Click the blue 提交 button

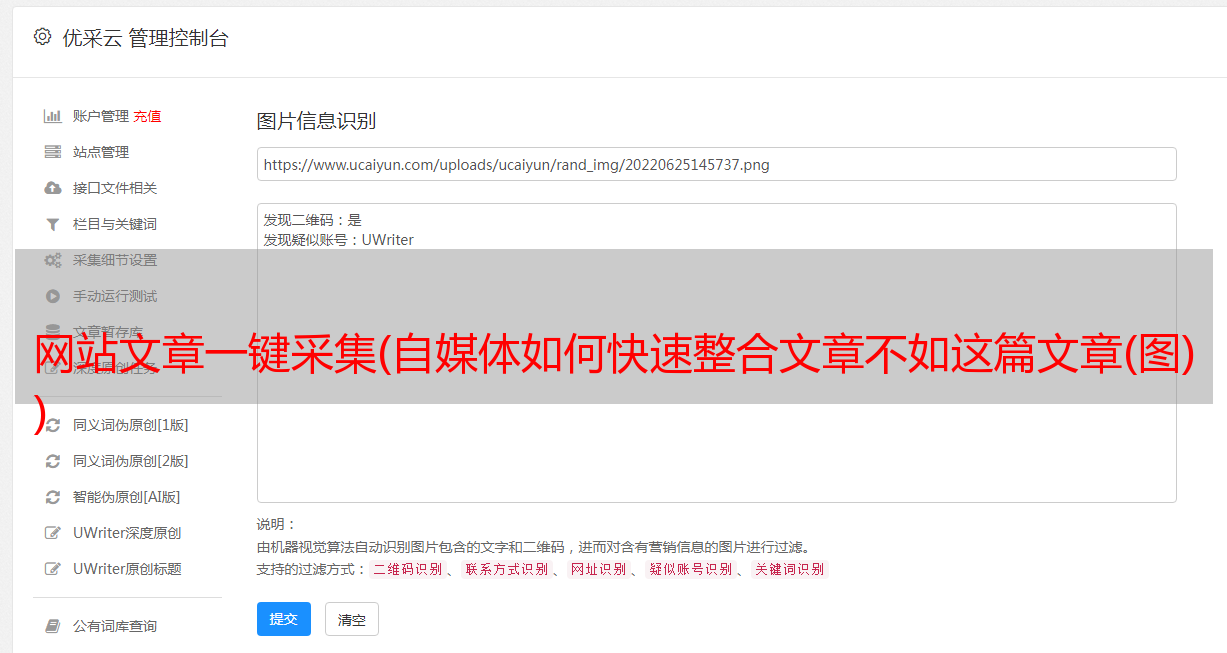(x=284, y=619)
